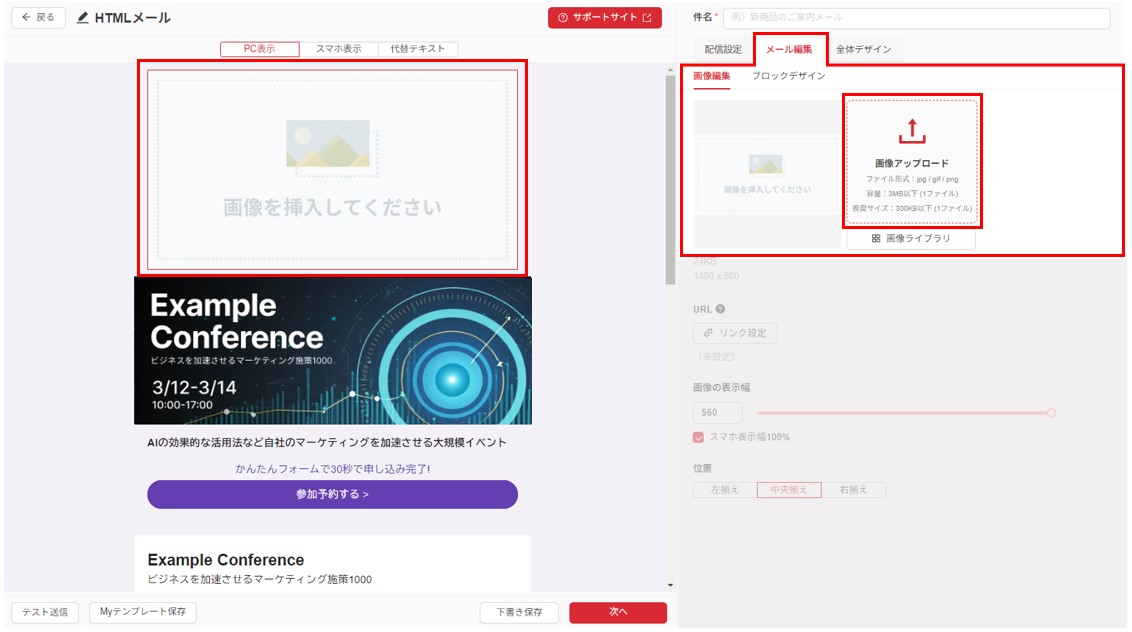Click the 画像の表示幅 width field showing 560
1132x632 pixels.
tap(718, 412)
